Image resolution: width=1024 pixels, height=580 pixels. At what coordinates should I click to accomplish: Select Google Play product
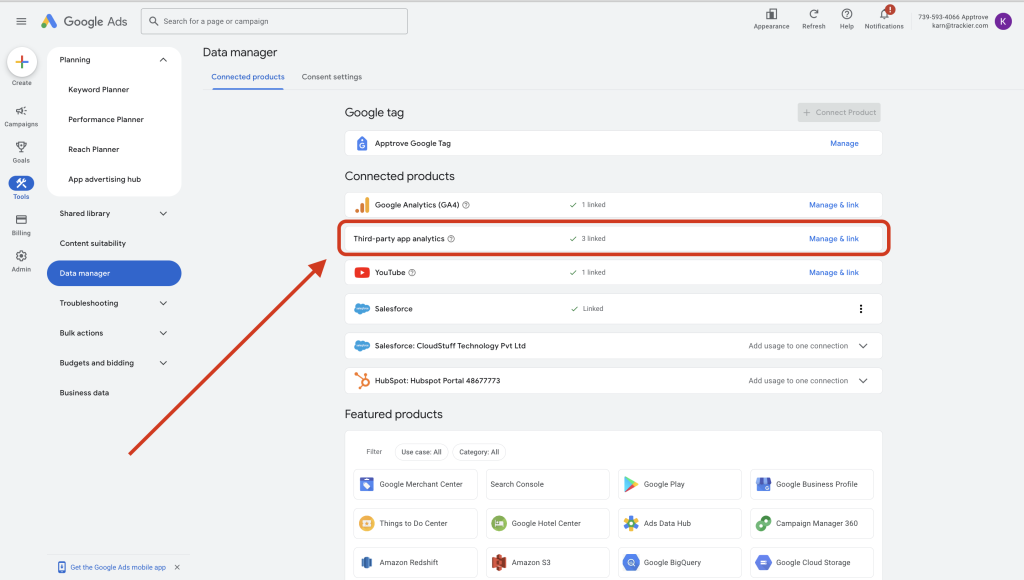point(680,485)
